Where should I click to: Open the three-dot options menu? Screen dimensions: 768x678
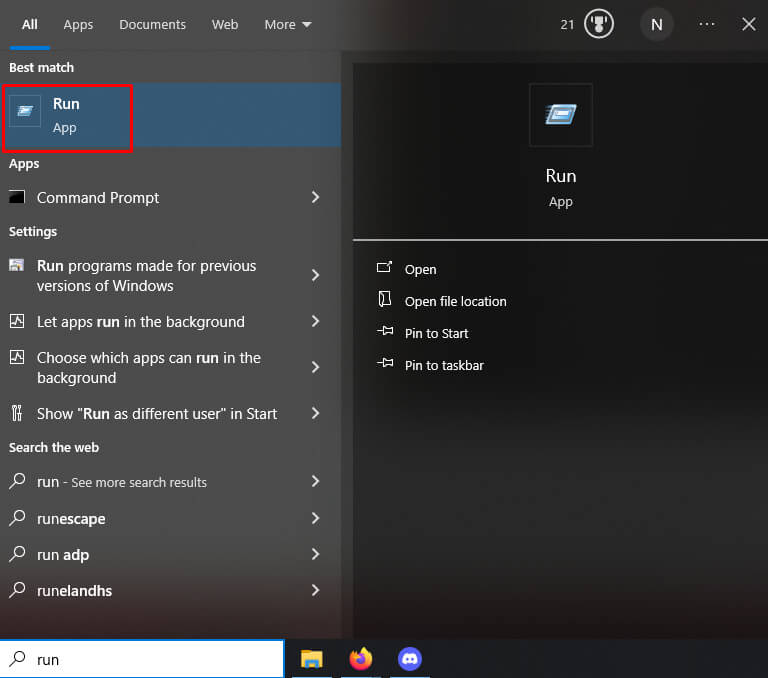(707, 24)
